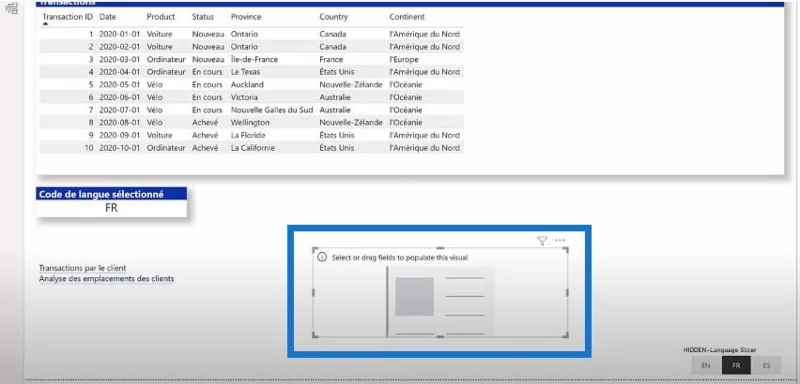Open Analyse des emplacements des clients link
Screen dimensions: 800x384
point(107,279)
